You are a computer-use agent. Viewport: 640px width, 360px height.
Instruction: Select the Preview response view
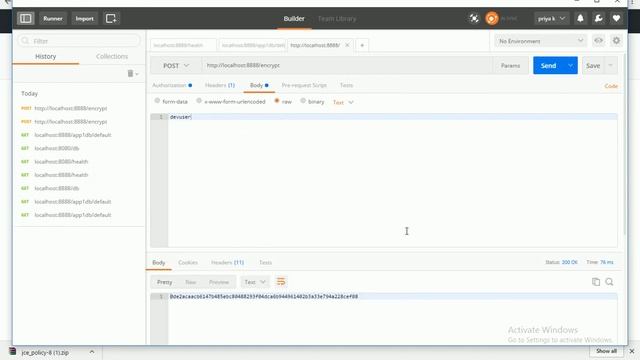(x=219, y=282)
